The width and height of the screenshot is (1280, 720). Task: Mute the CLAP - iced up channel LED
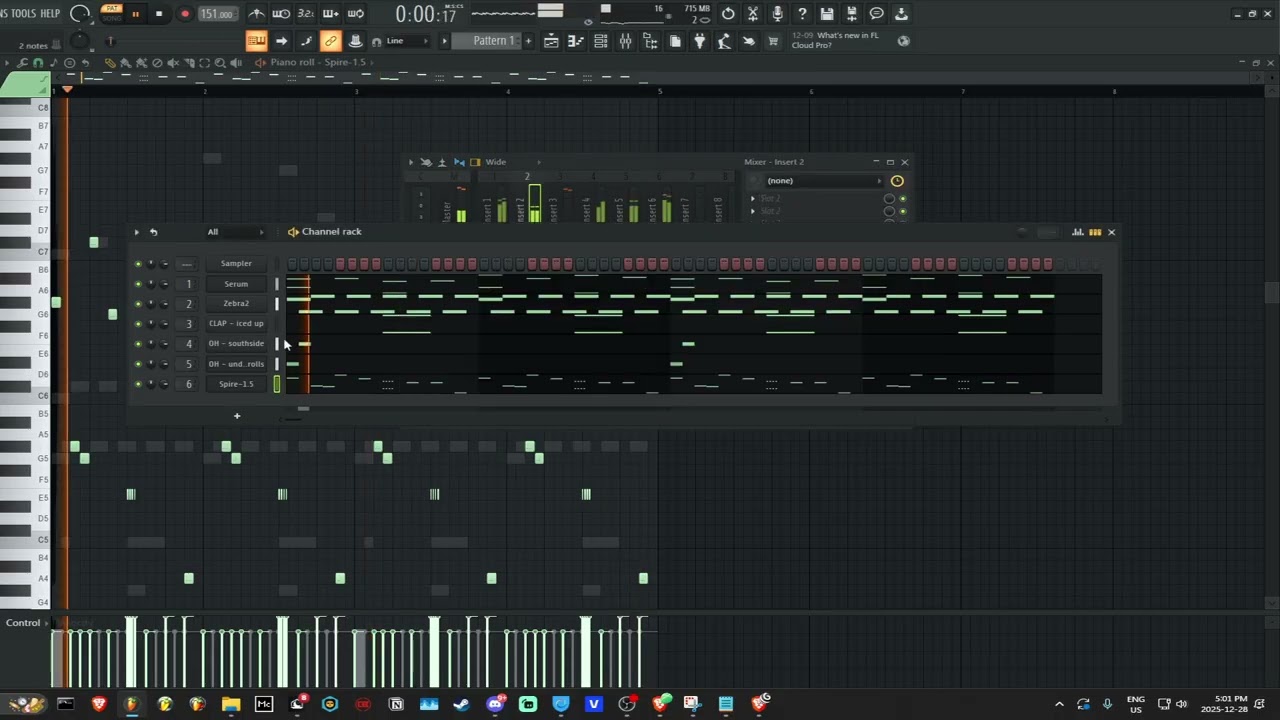pos(138,324)
